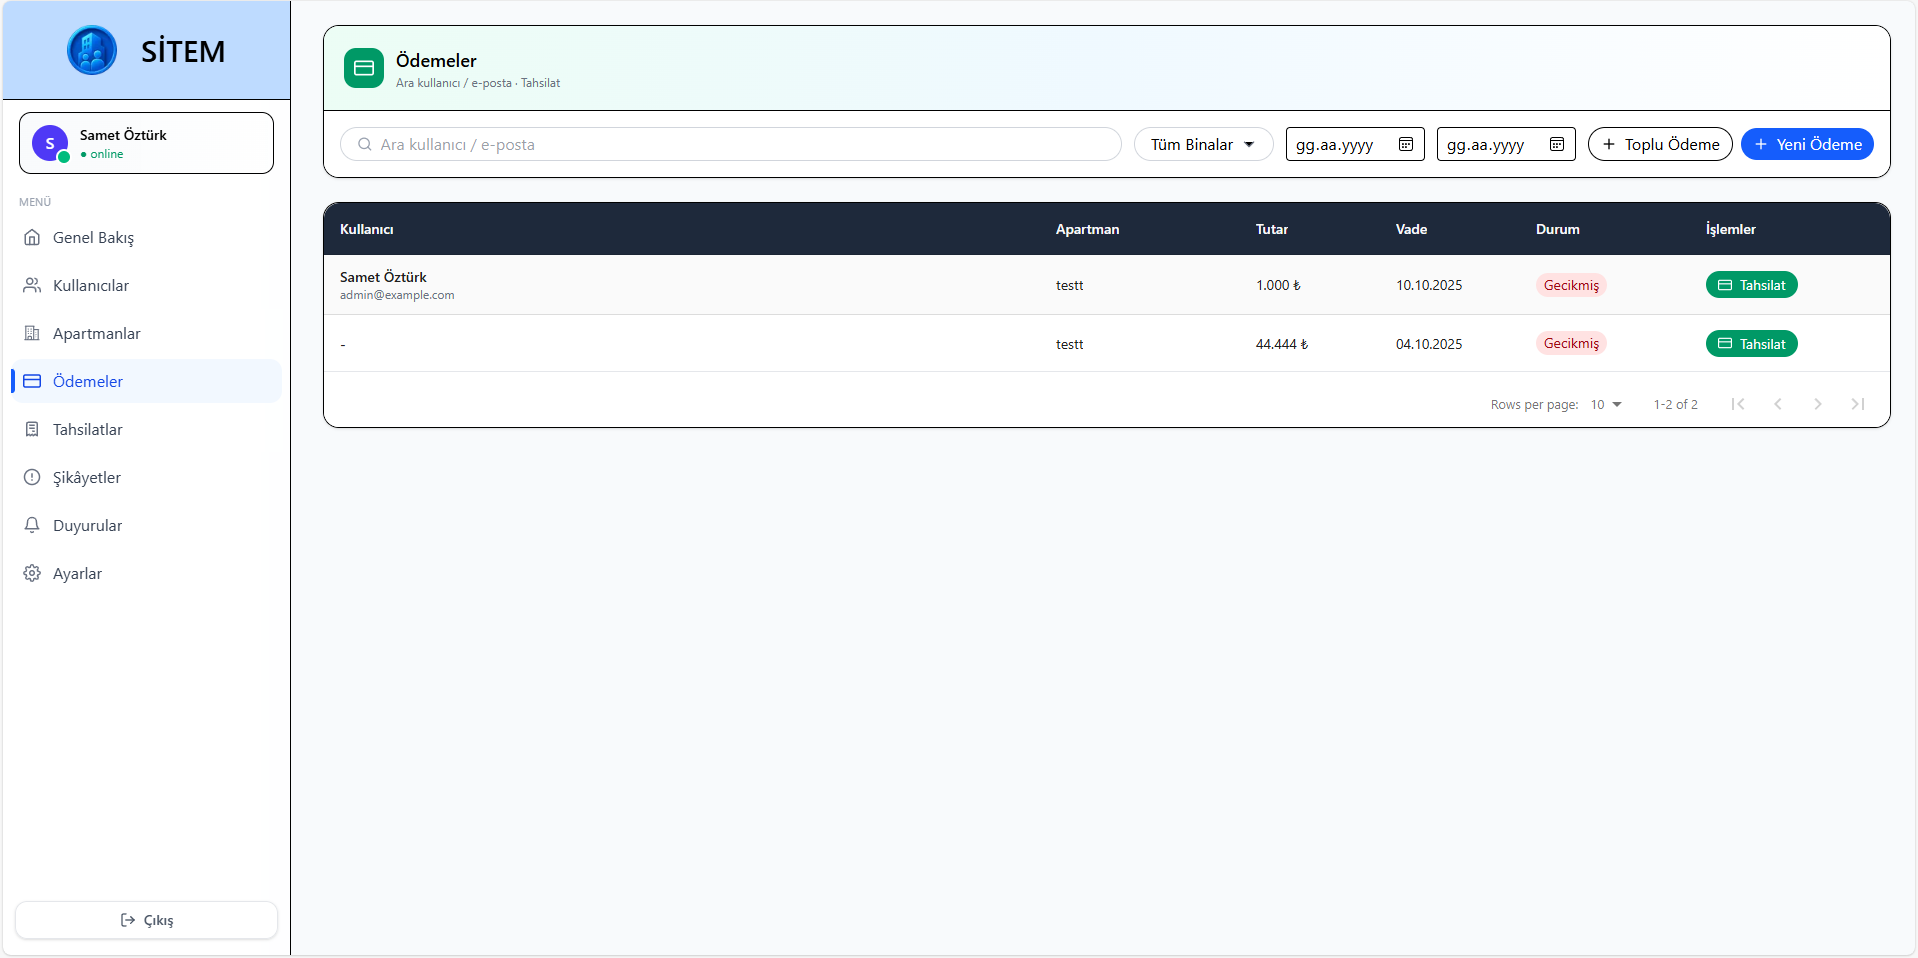Screen dimensions: 1918x958
Task: Navigate to Tahsilatlar in sidebar
Action: pyautogui.click(x=88, y=429)
